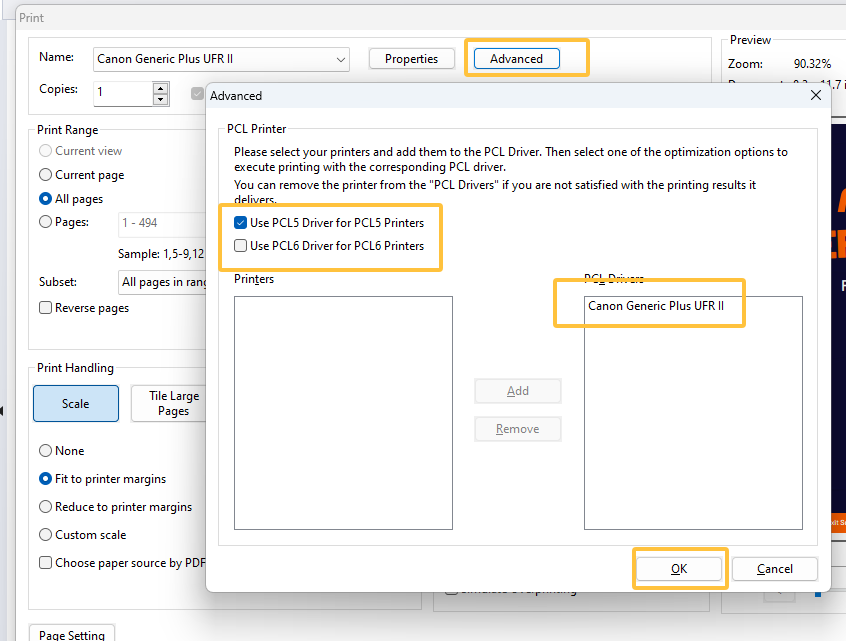
Task: Toggle the Reverse pages checkbox
Action: pos(44,308)
